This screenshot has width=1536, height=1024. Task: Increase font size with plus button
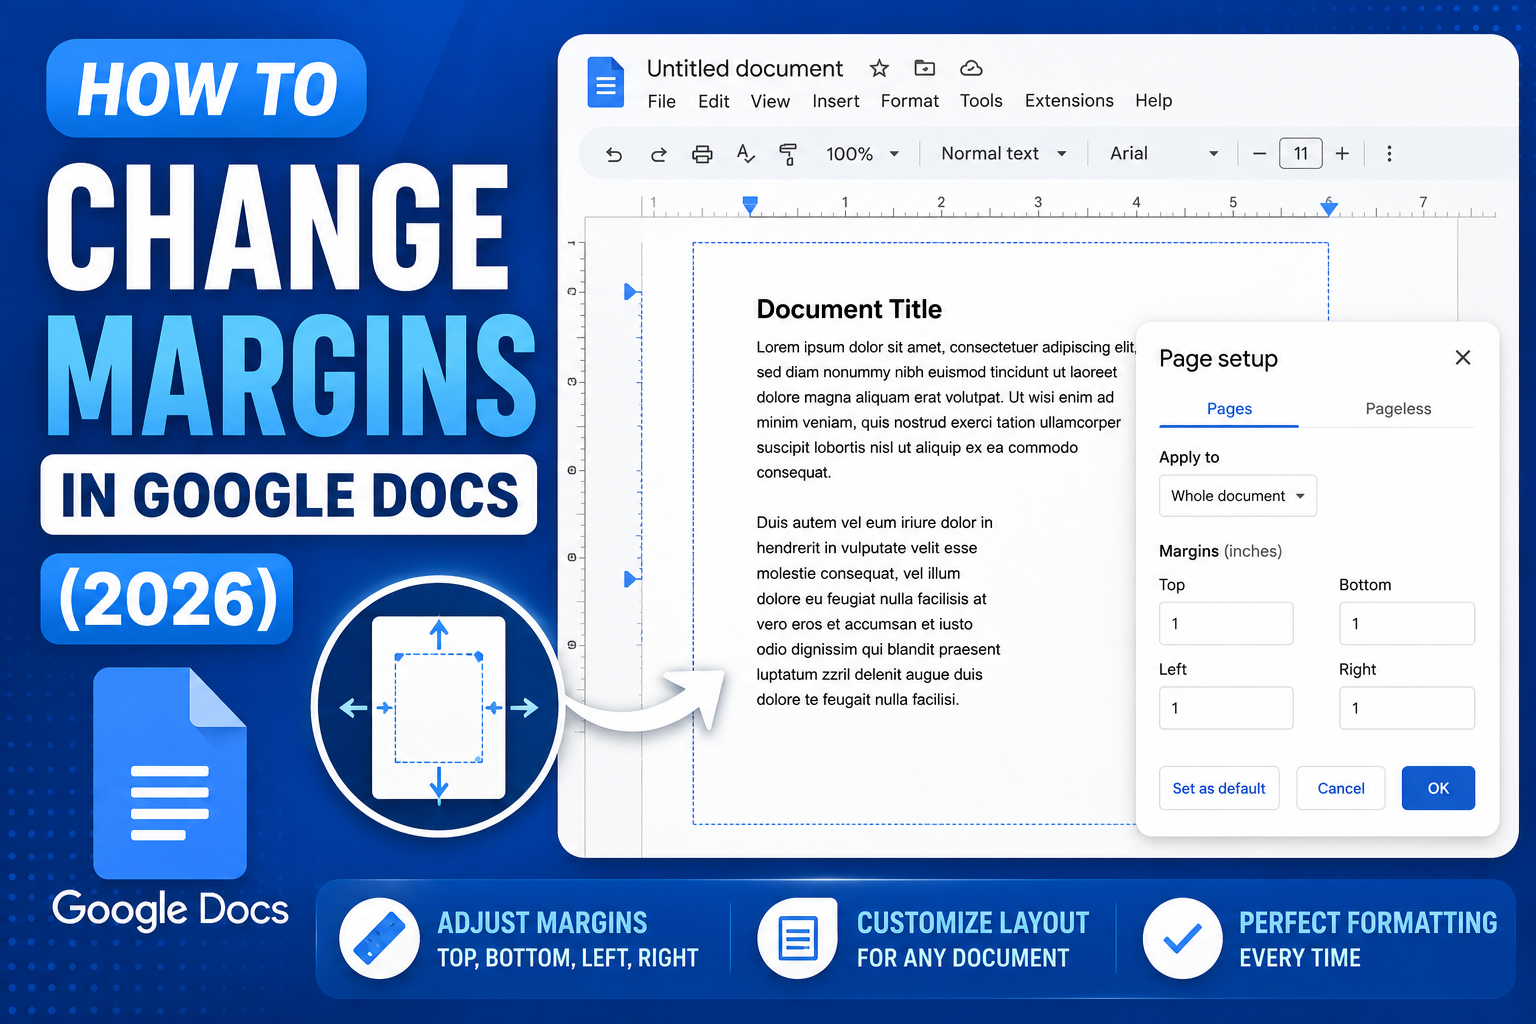[x=1342, y=154]
